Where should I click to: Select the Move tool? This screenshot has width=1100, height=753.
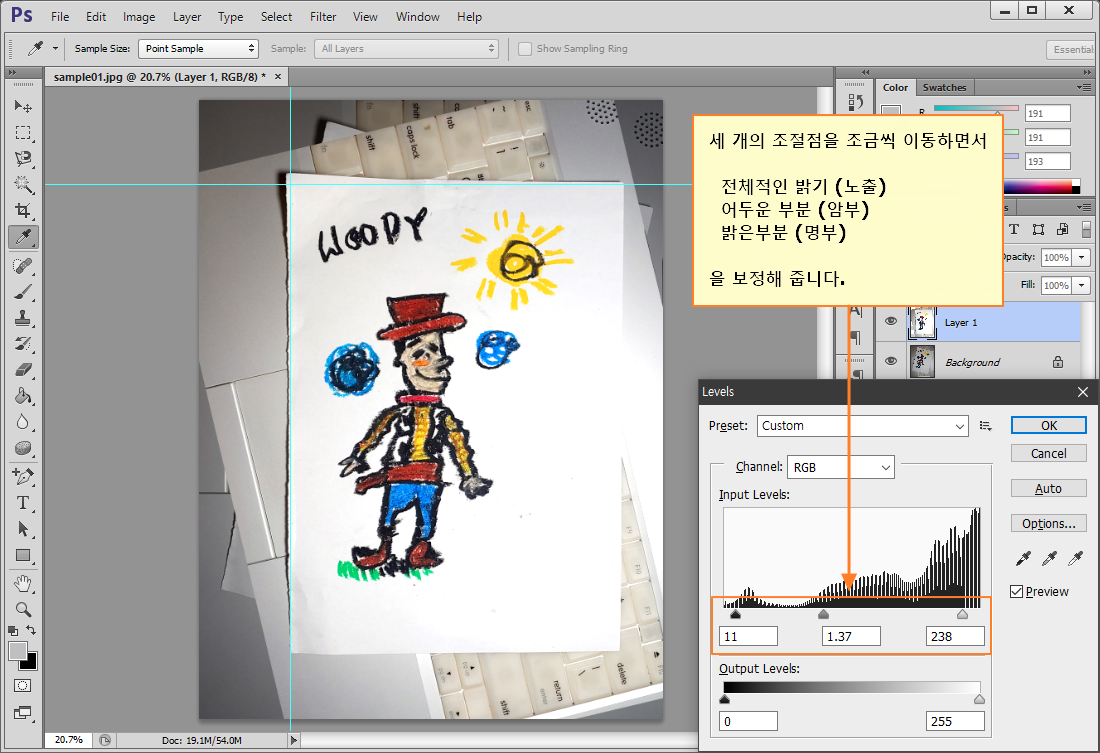(x=23, y=106)
